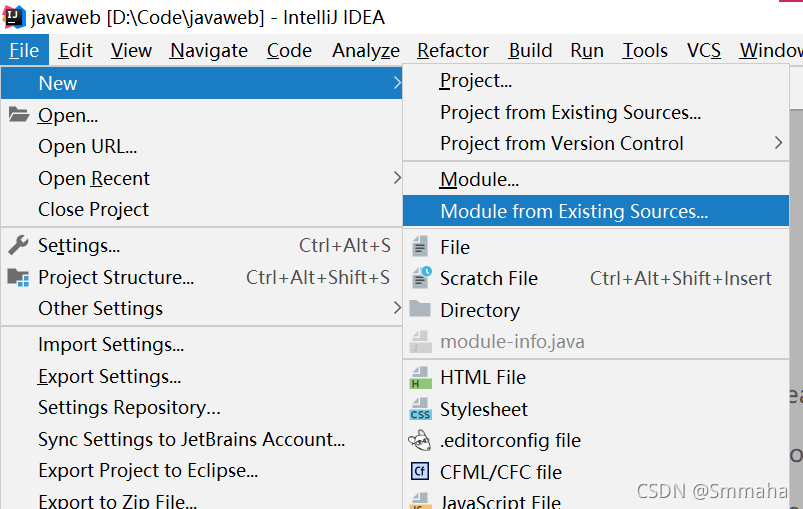Click the wrench icon beside Settings...
Screen dimensions: 803x509
click(x=18, y=245)
